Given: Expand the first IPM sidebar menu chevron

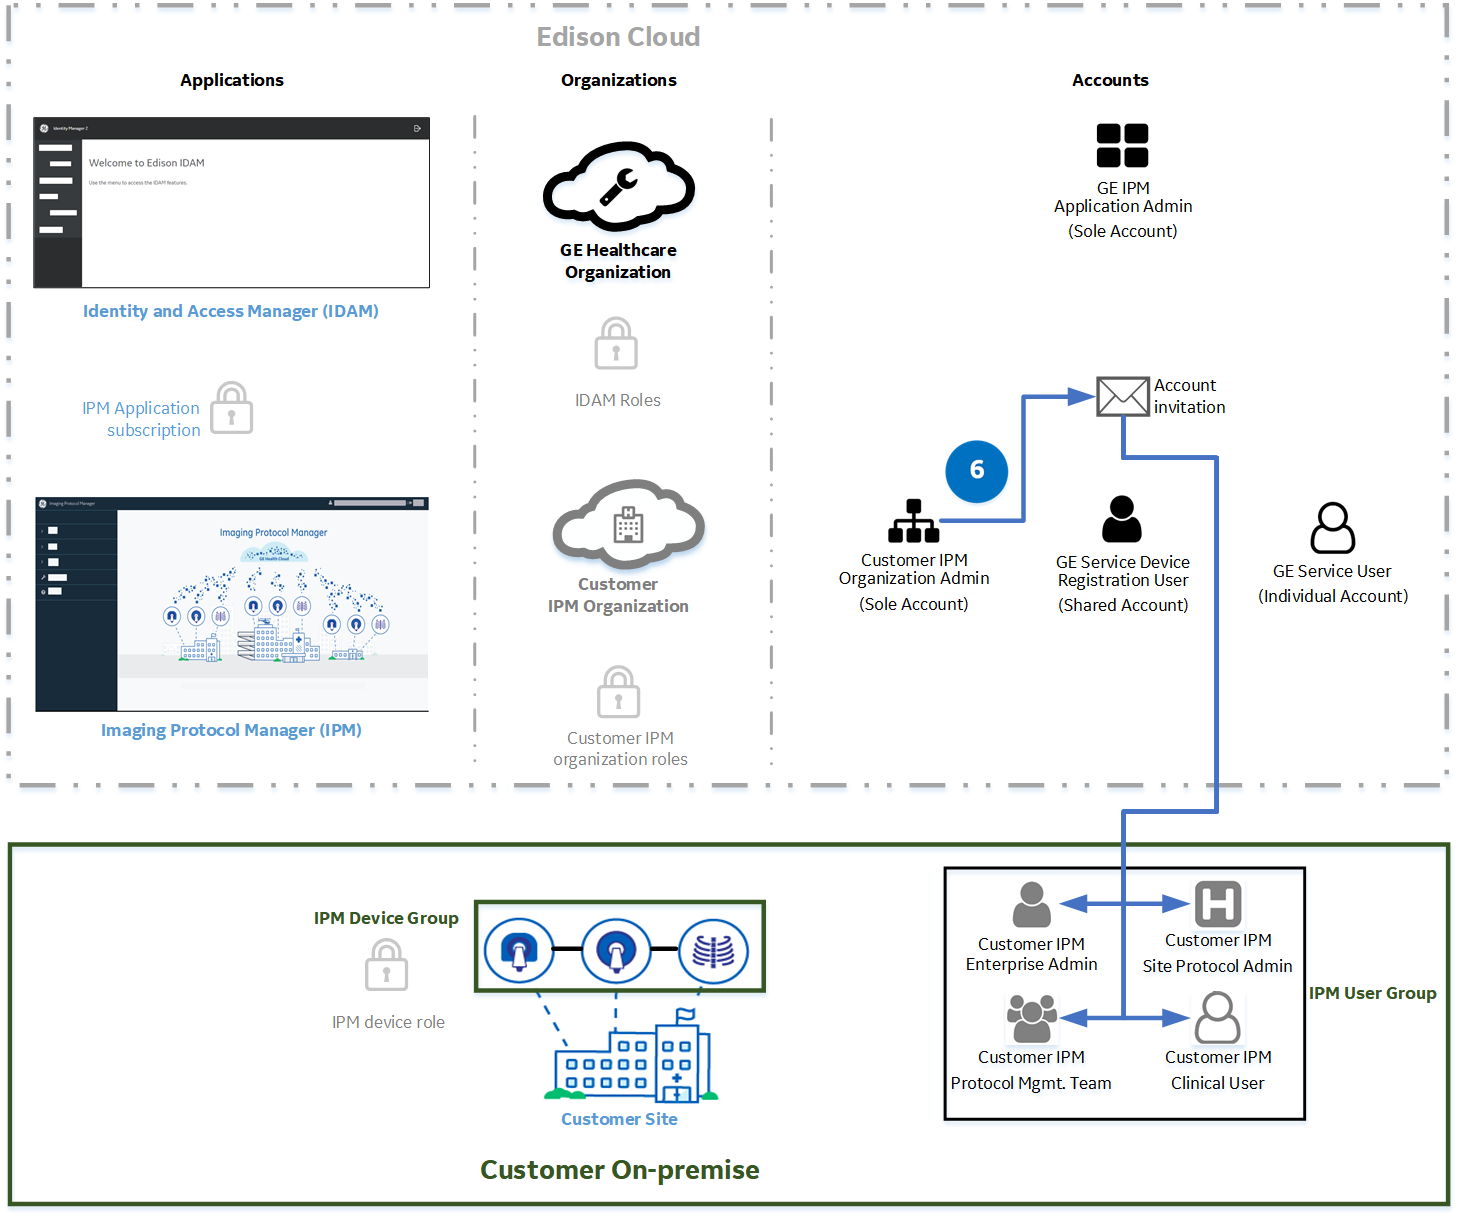Looking at the screenshot, I should point(43,530).
